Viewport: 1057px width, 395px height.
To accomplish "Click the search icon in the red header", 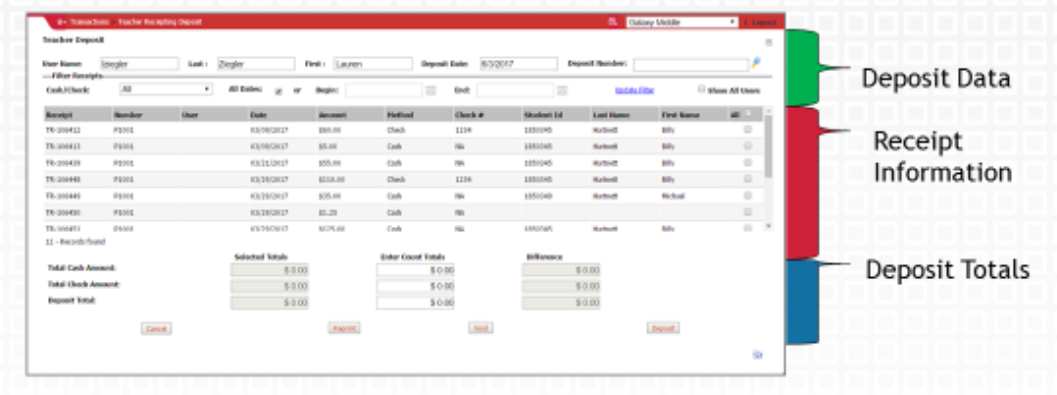I will [x=613, y=22].
